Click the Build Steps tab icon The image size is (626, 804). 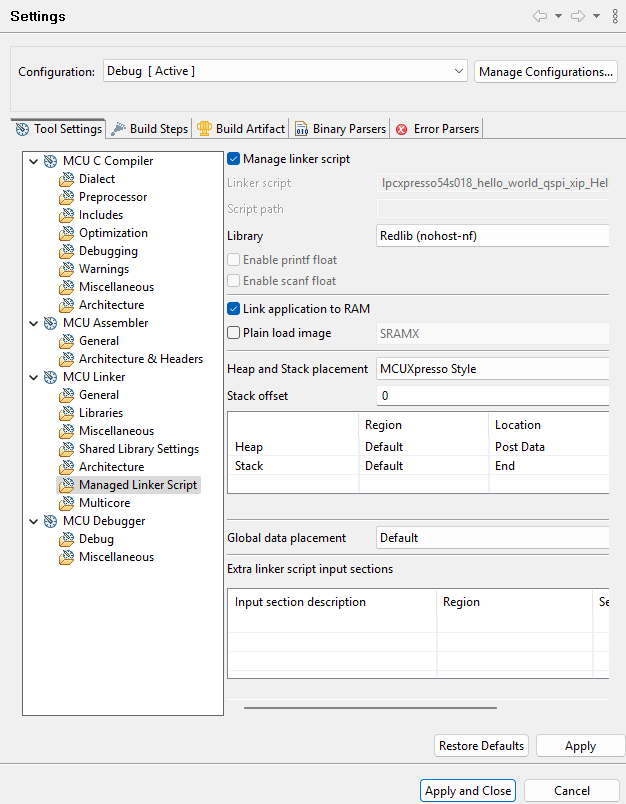coord(118,129)
